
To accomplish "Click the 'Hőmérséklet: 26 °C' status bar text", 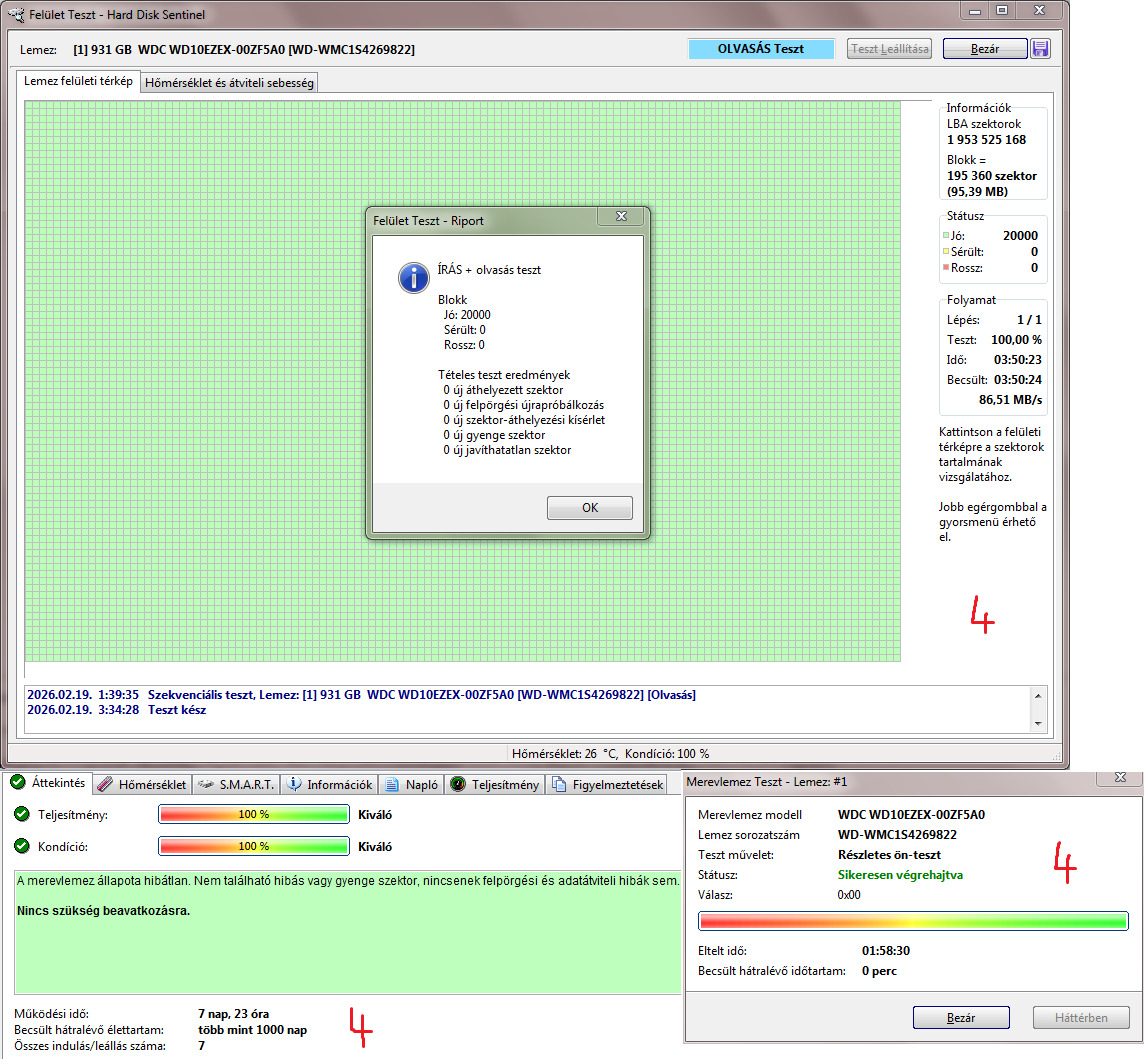I will click(564, 753).
